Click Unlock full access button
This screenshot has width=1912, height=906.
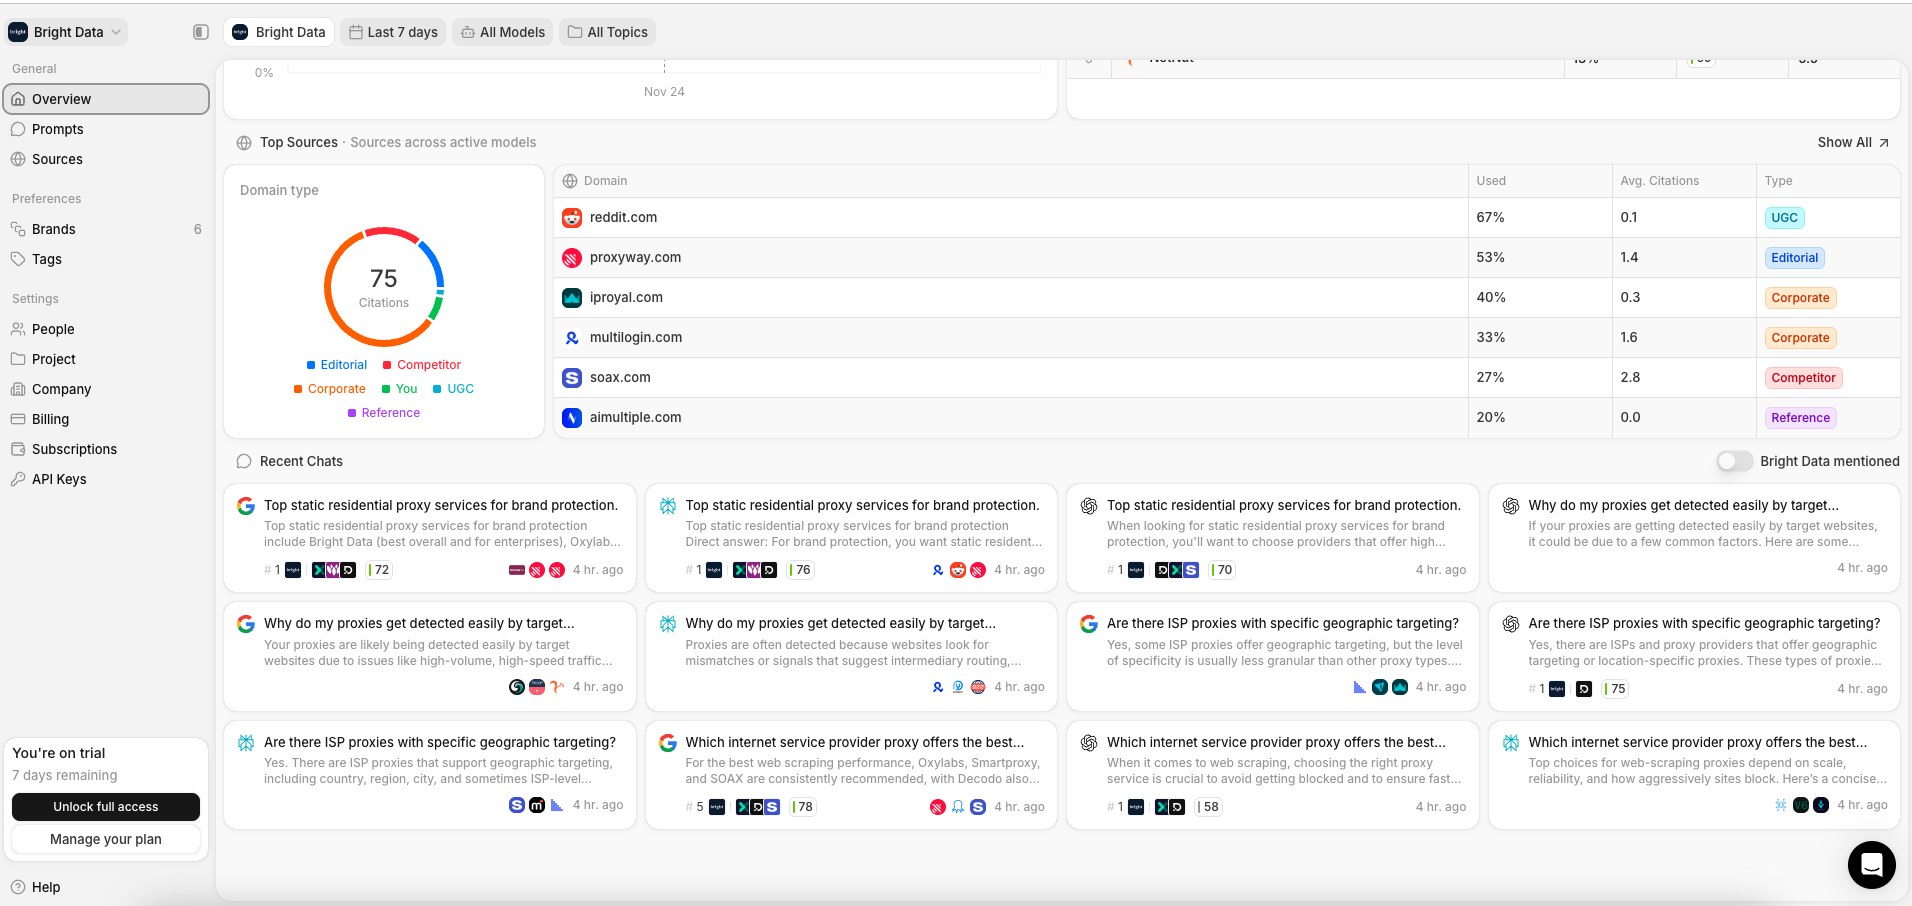coord(106,807)
